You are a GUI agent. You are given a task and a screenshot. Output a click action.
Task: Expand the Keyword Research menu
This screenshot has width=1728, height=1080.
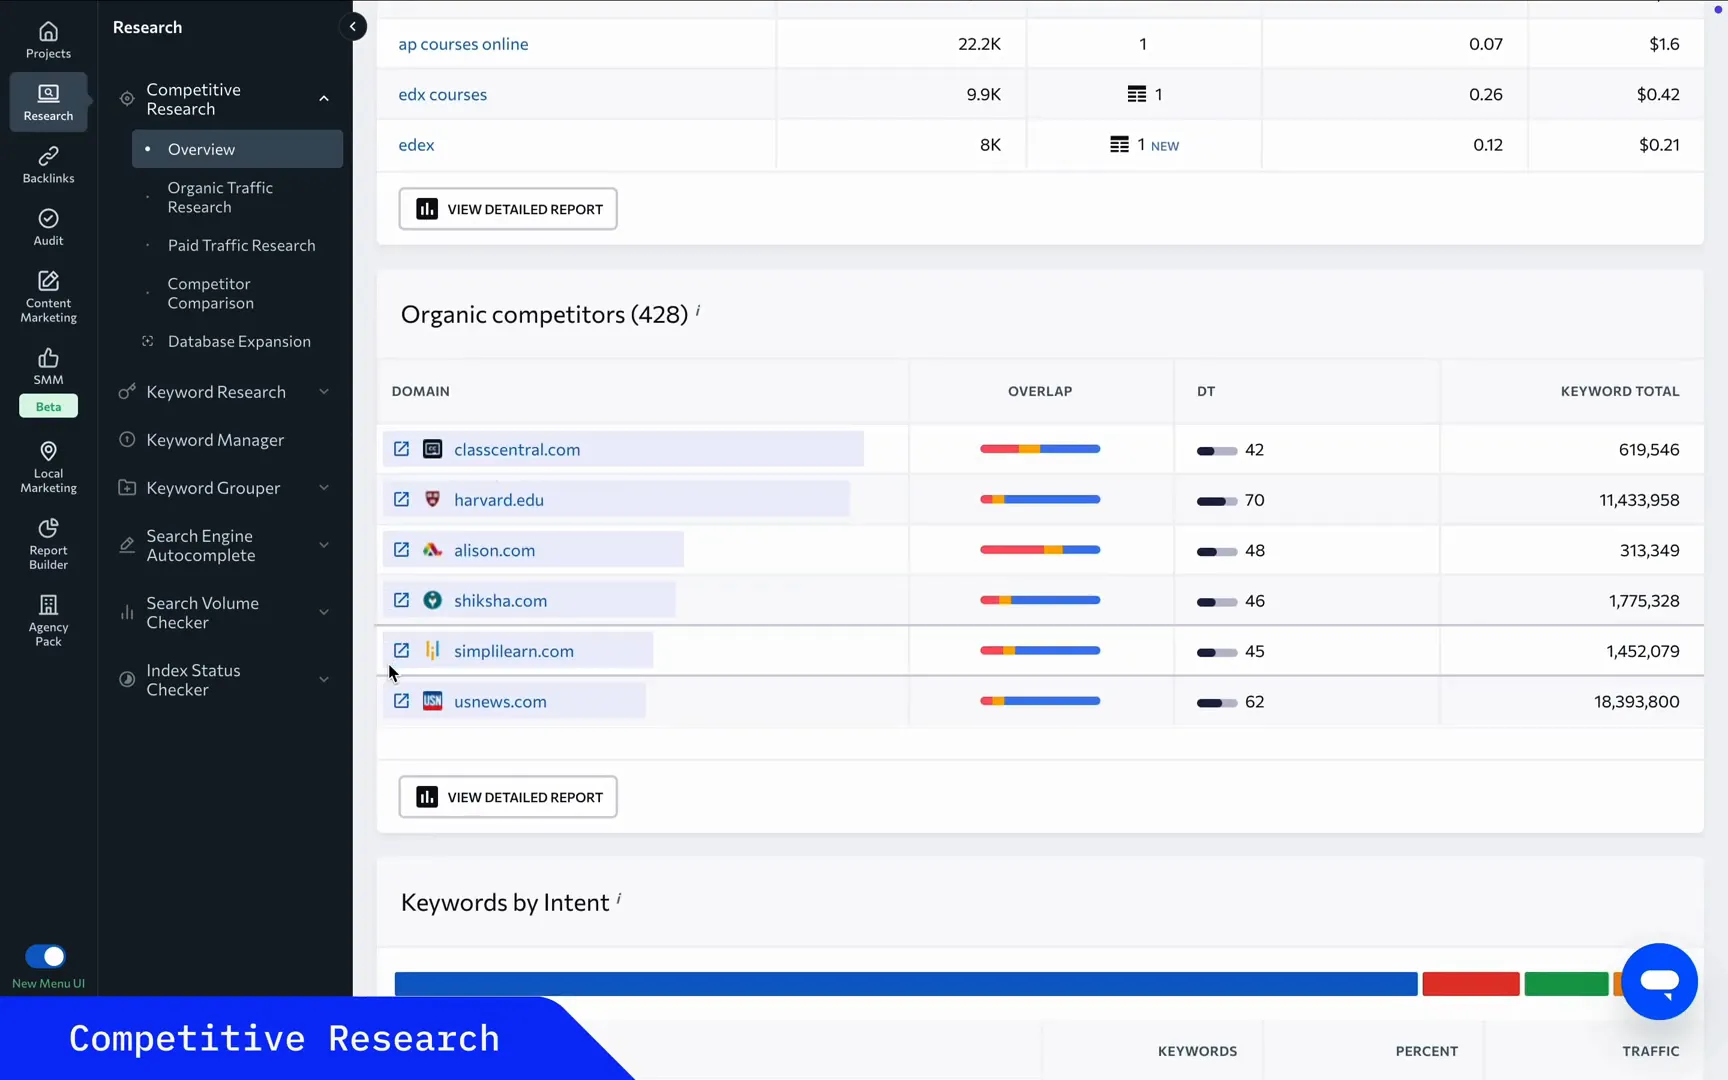(x=324, y=391)
